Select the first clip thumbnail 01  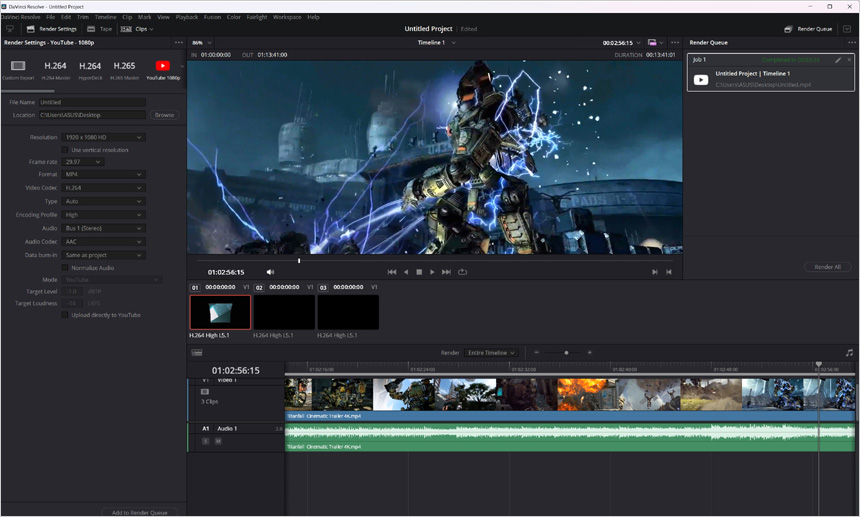(220, 312)
